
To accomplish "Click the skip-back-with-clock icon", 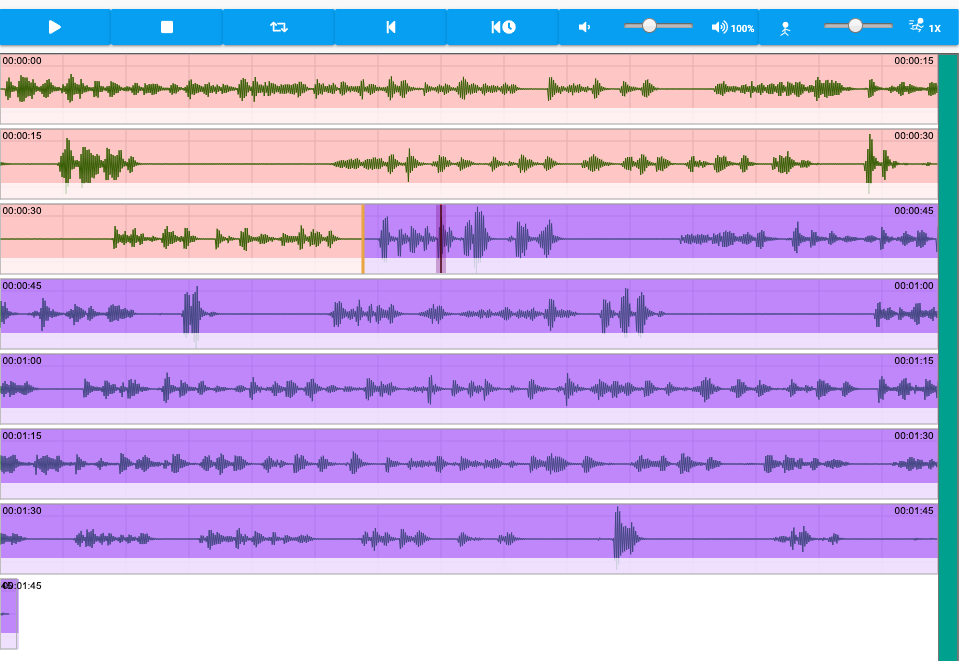I will [503, 27].
